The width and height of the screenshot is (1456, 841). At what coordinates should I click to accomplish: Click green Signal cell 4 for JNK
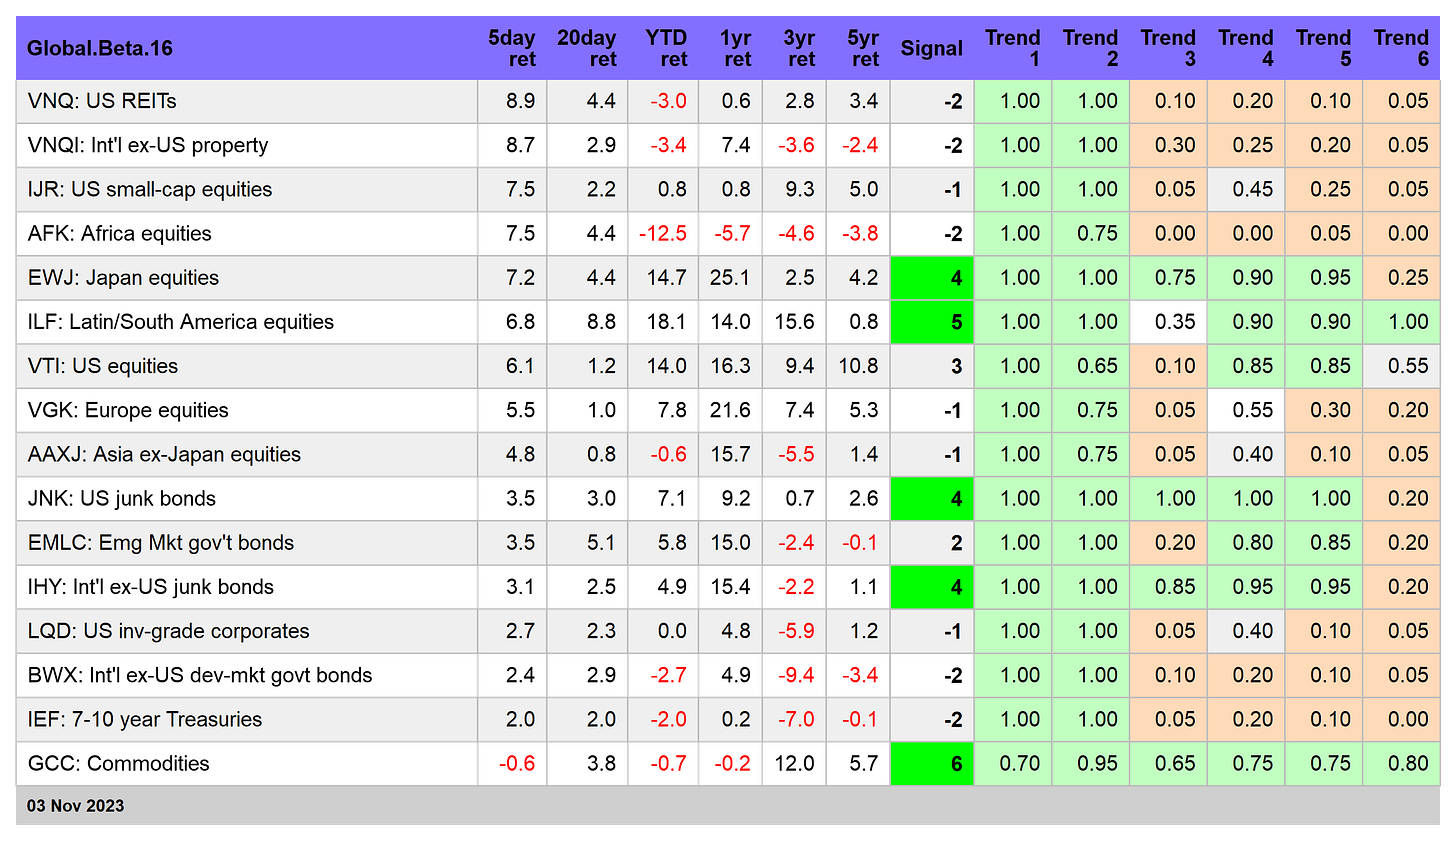point(932,499)
